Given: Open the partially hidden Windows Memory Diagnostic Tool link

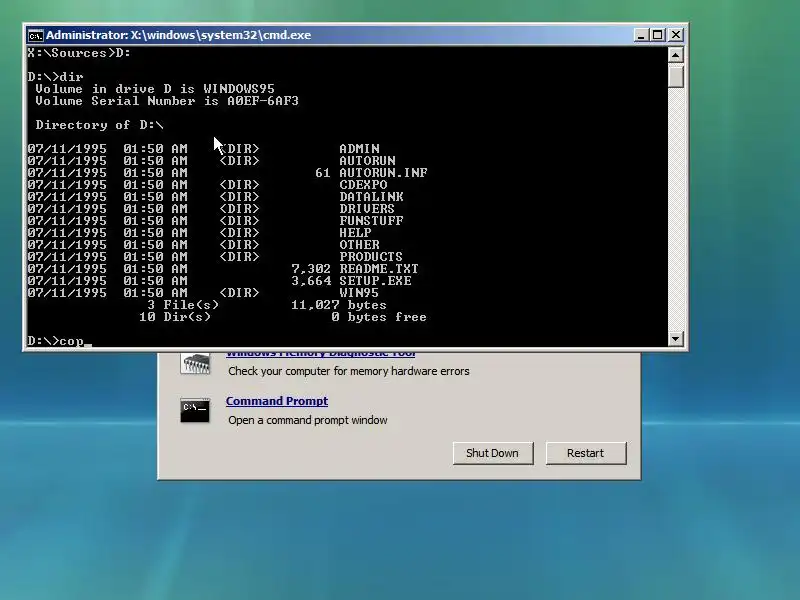Looking at the screenshot, I should [x=320, y=354].
